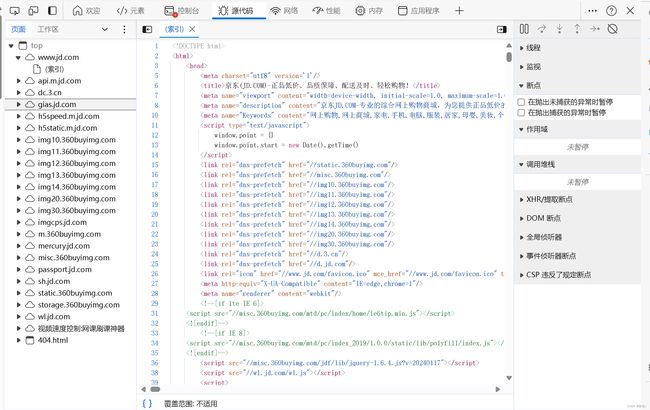Close the (索引) file tab

192,29
